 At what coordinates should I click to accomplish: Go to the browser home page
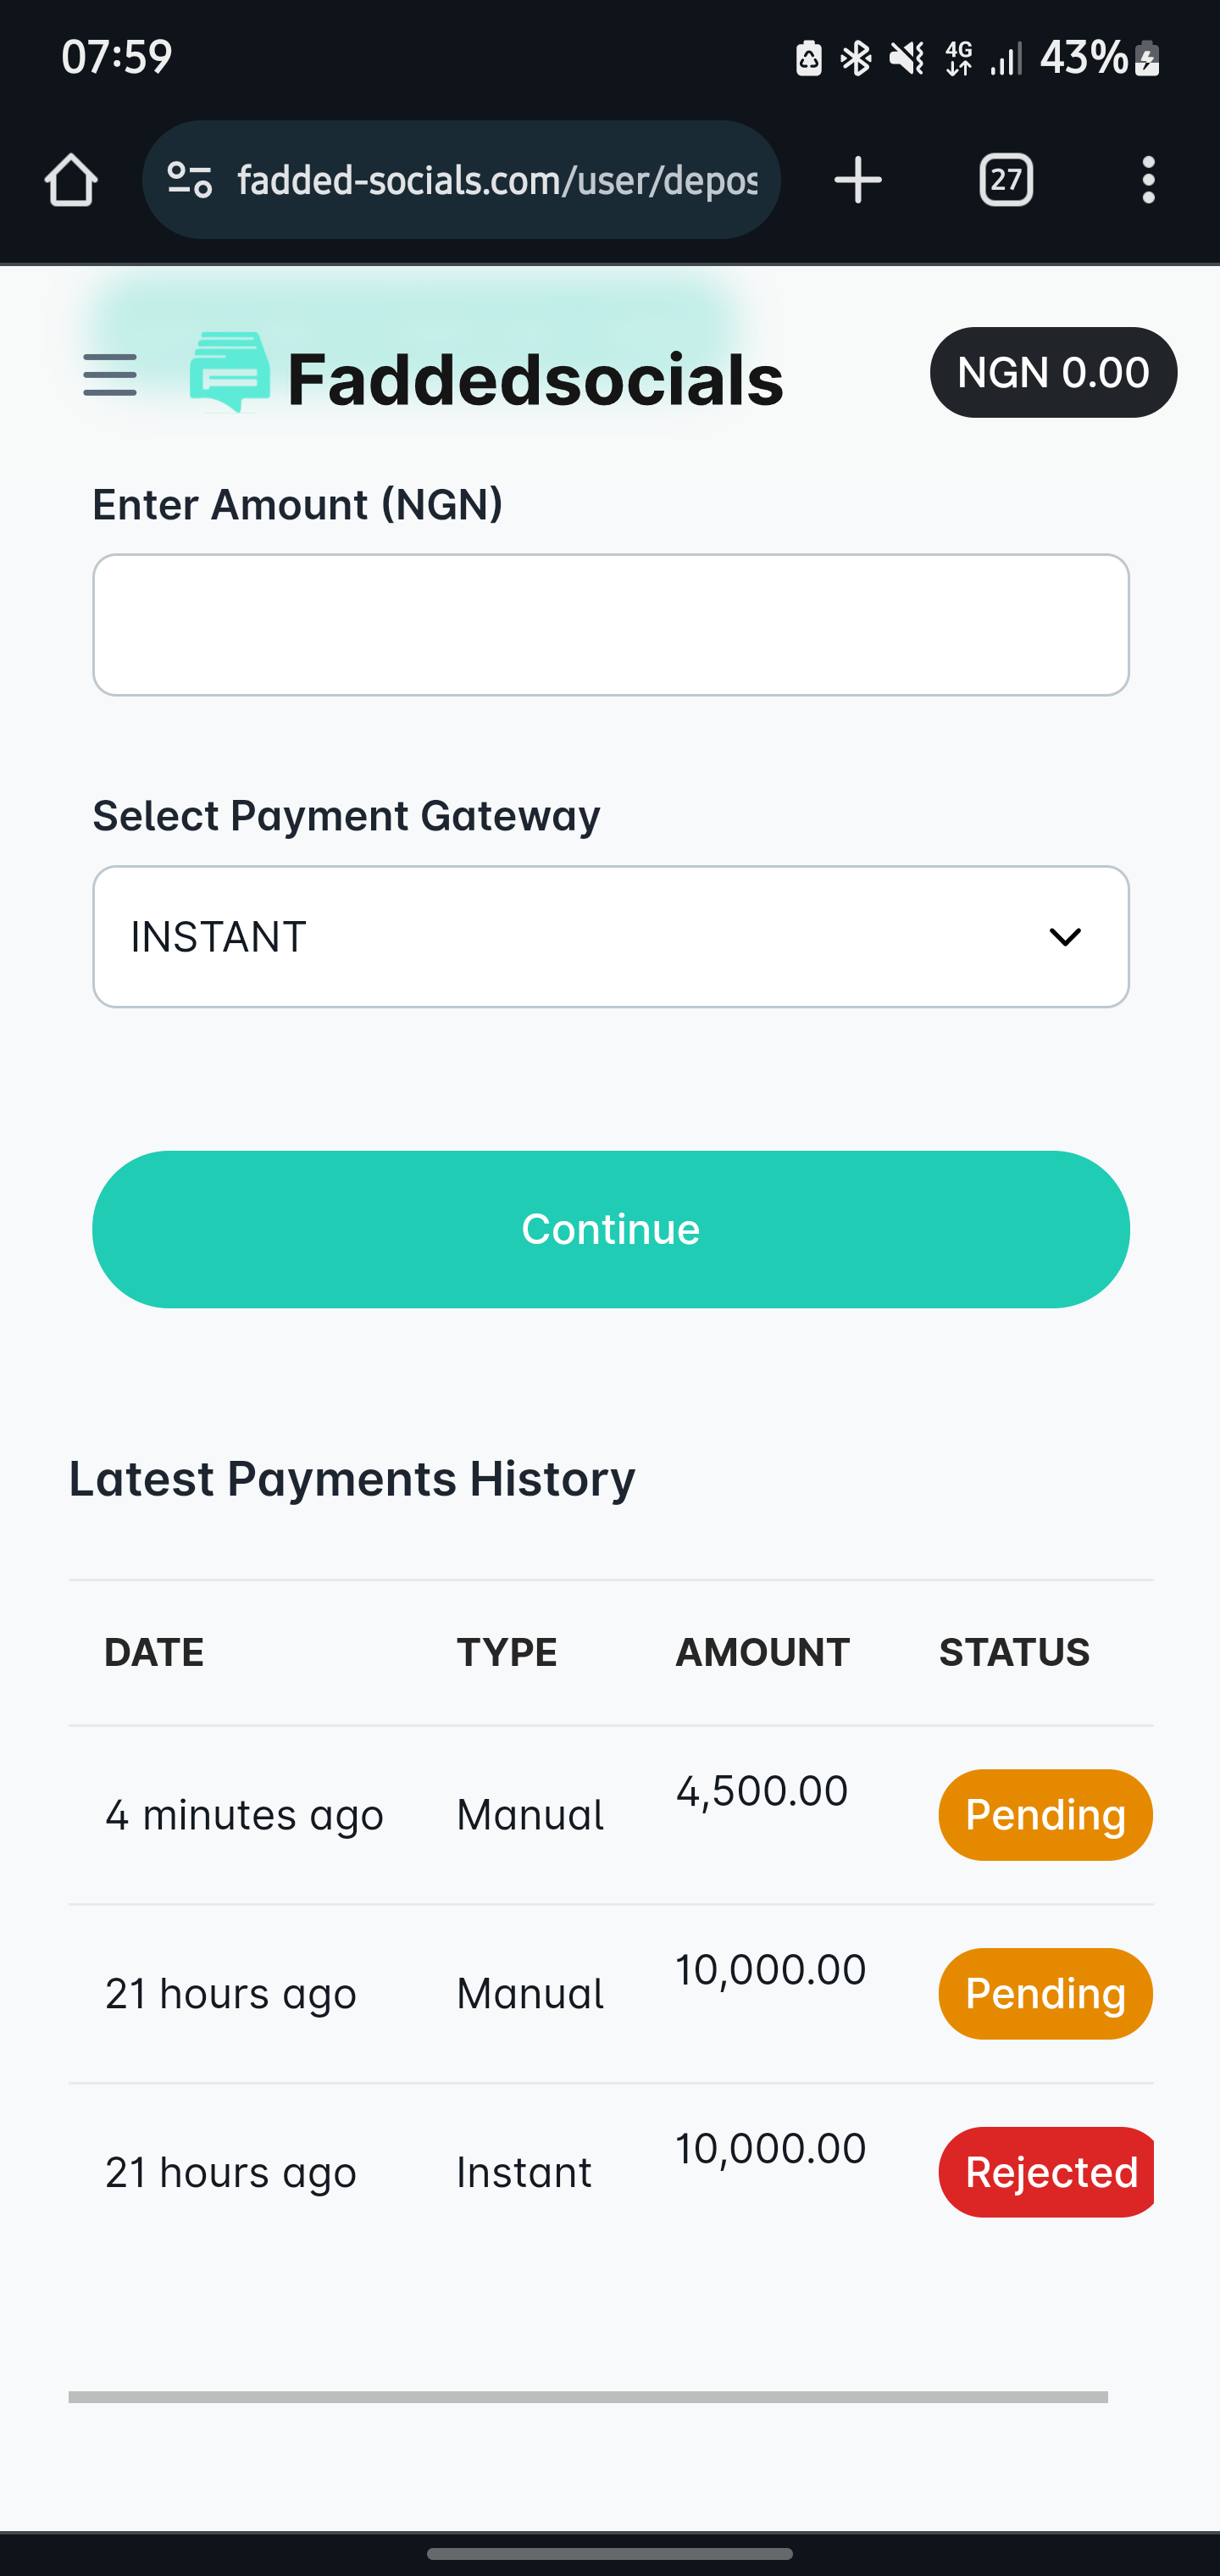(x=71, y=181)
